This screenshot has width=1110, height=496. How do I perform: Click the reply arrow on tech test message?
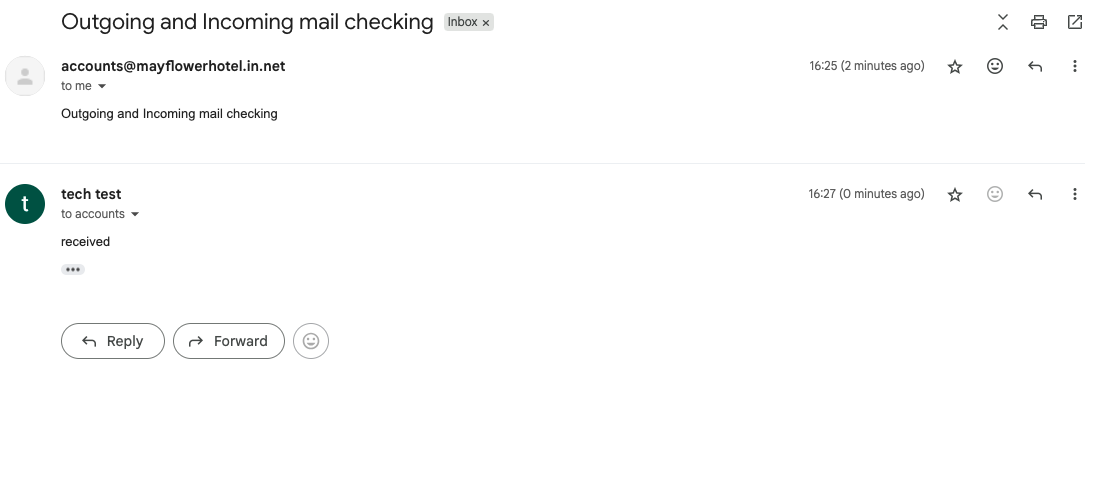(x=1035, y=195)
